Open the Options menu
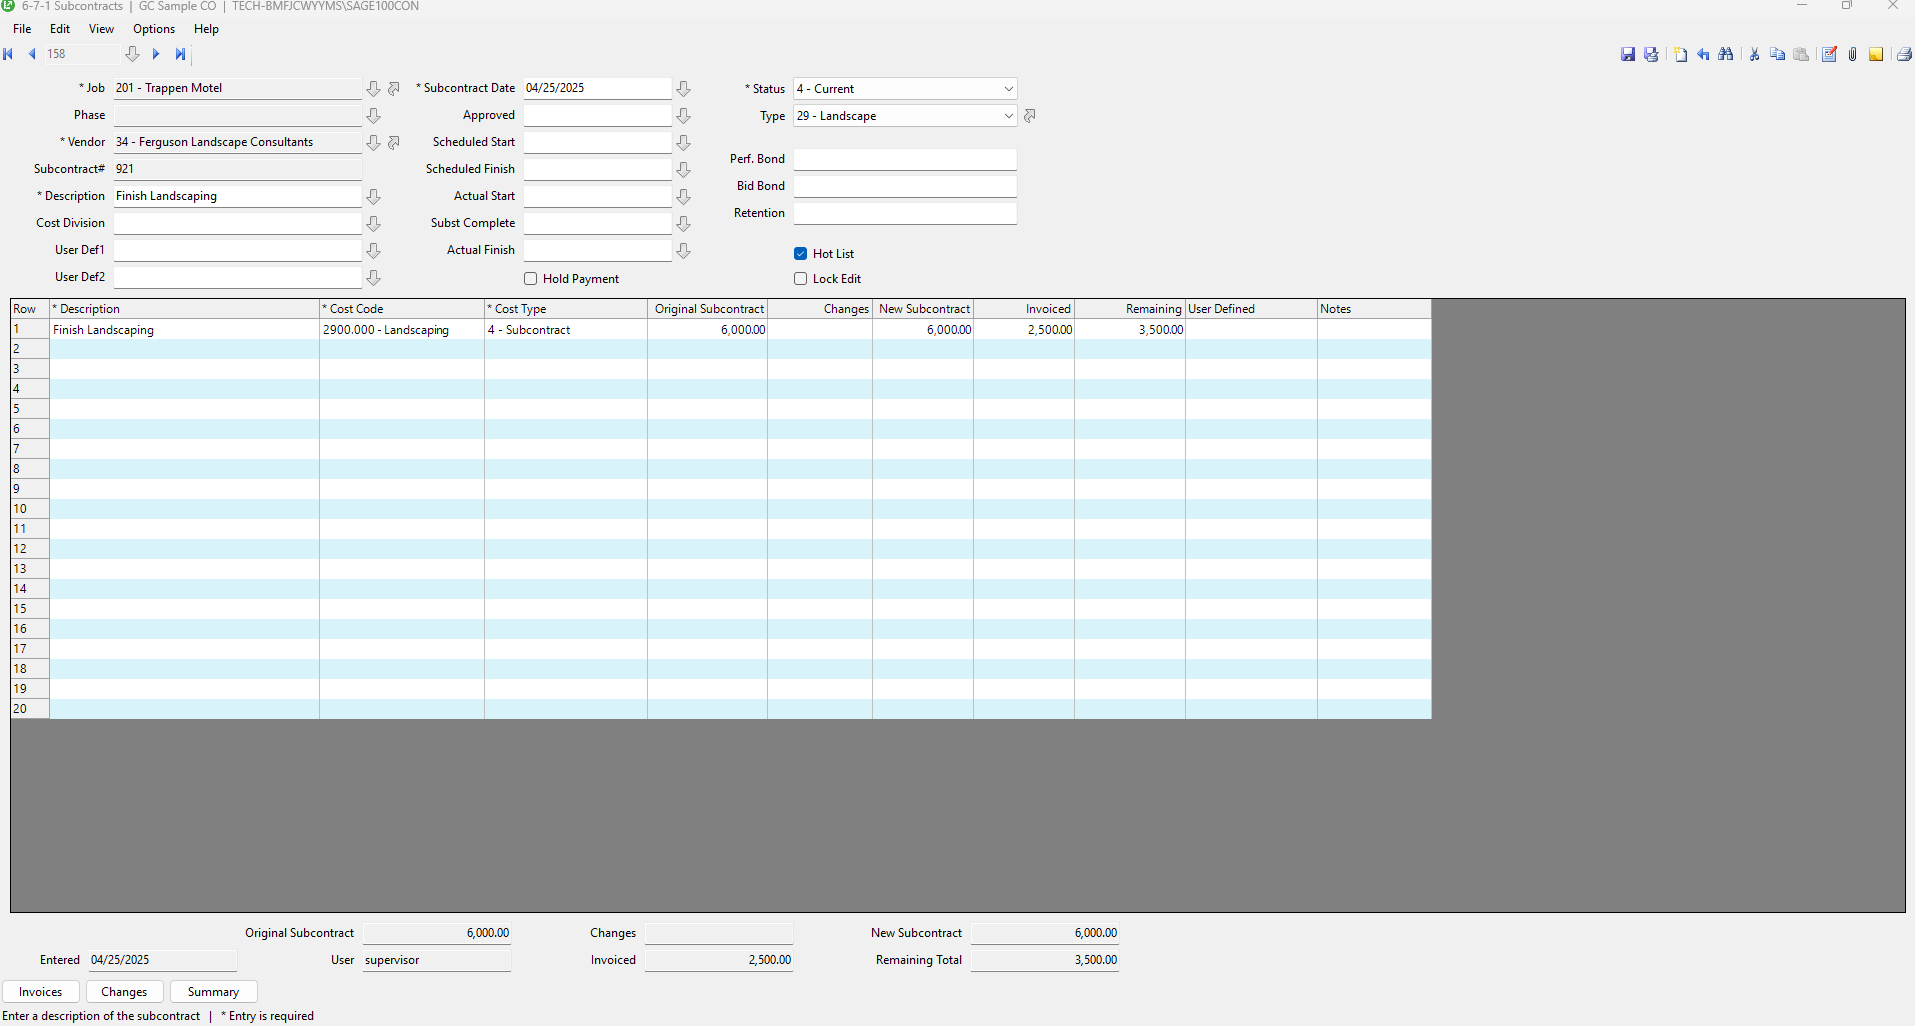The width and height of the screenshot is (1915, 1026). coord(154,29)
